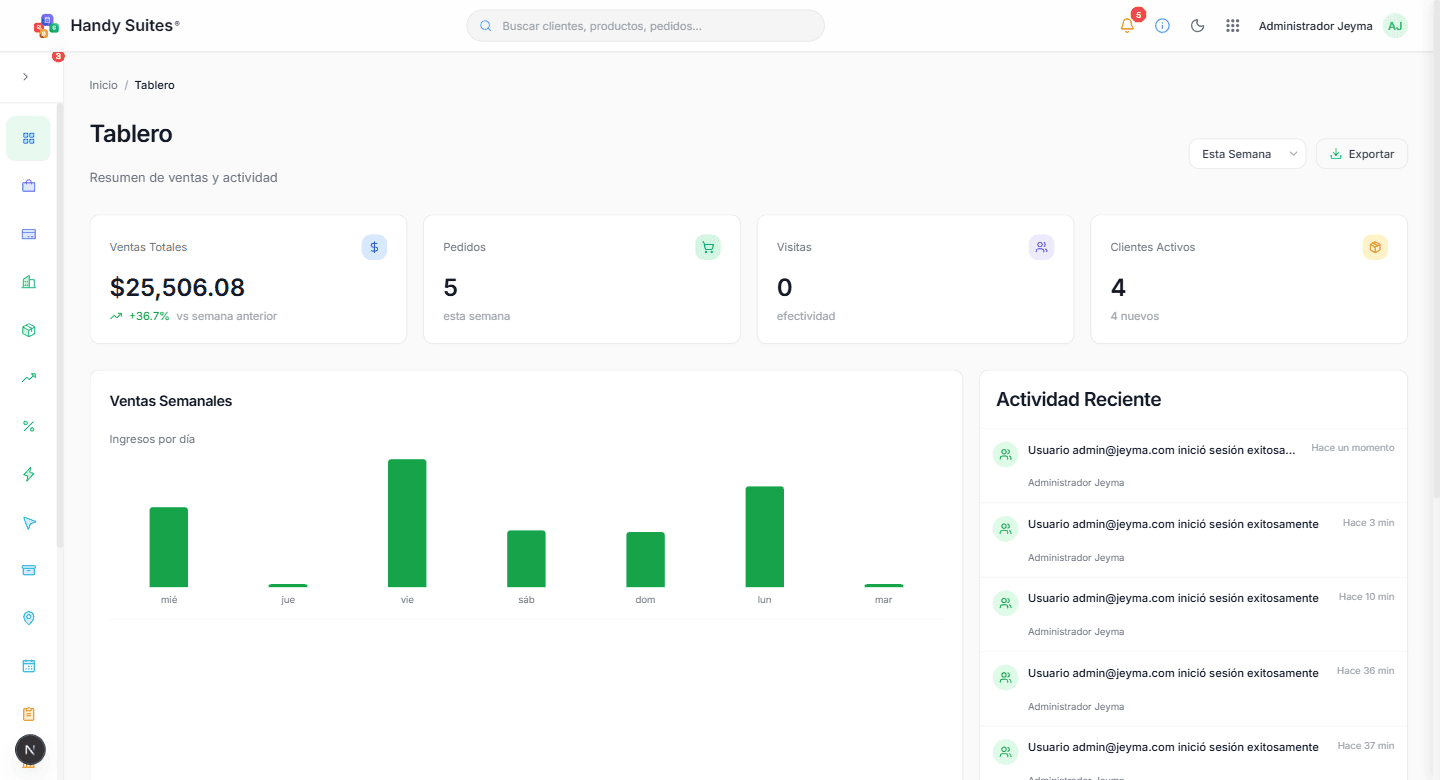Screen dimensions: 1440x780
Task: Select the package products icon in sidebar
Action: [28, 329]
